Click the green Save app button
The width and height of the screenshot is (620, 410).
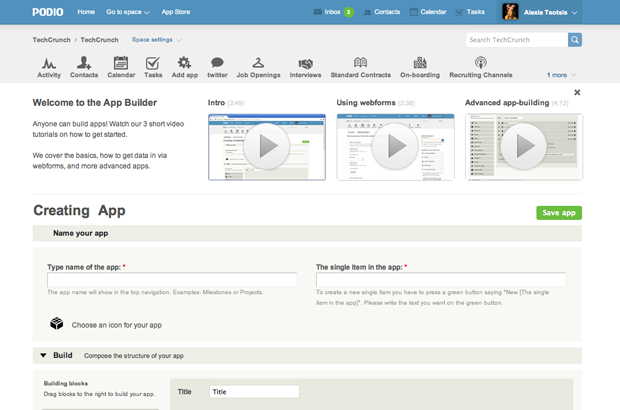coord(558,212)
